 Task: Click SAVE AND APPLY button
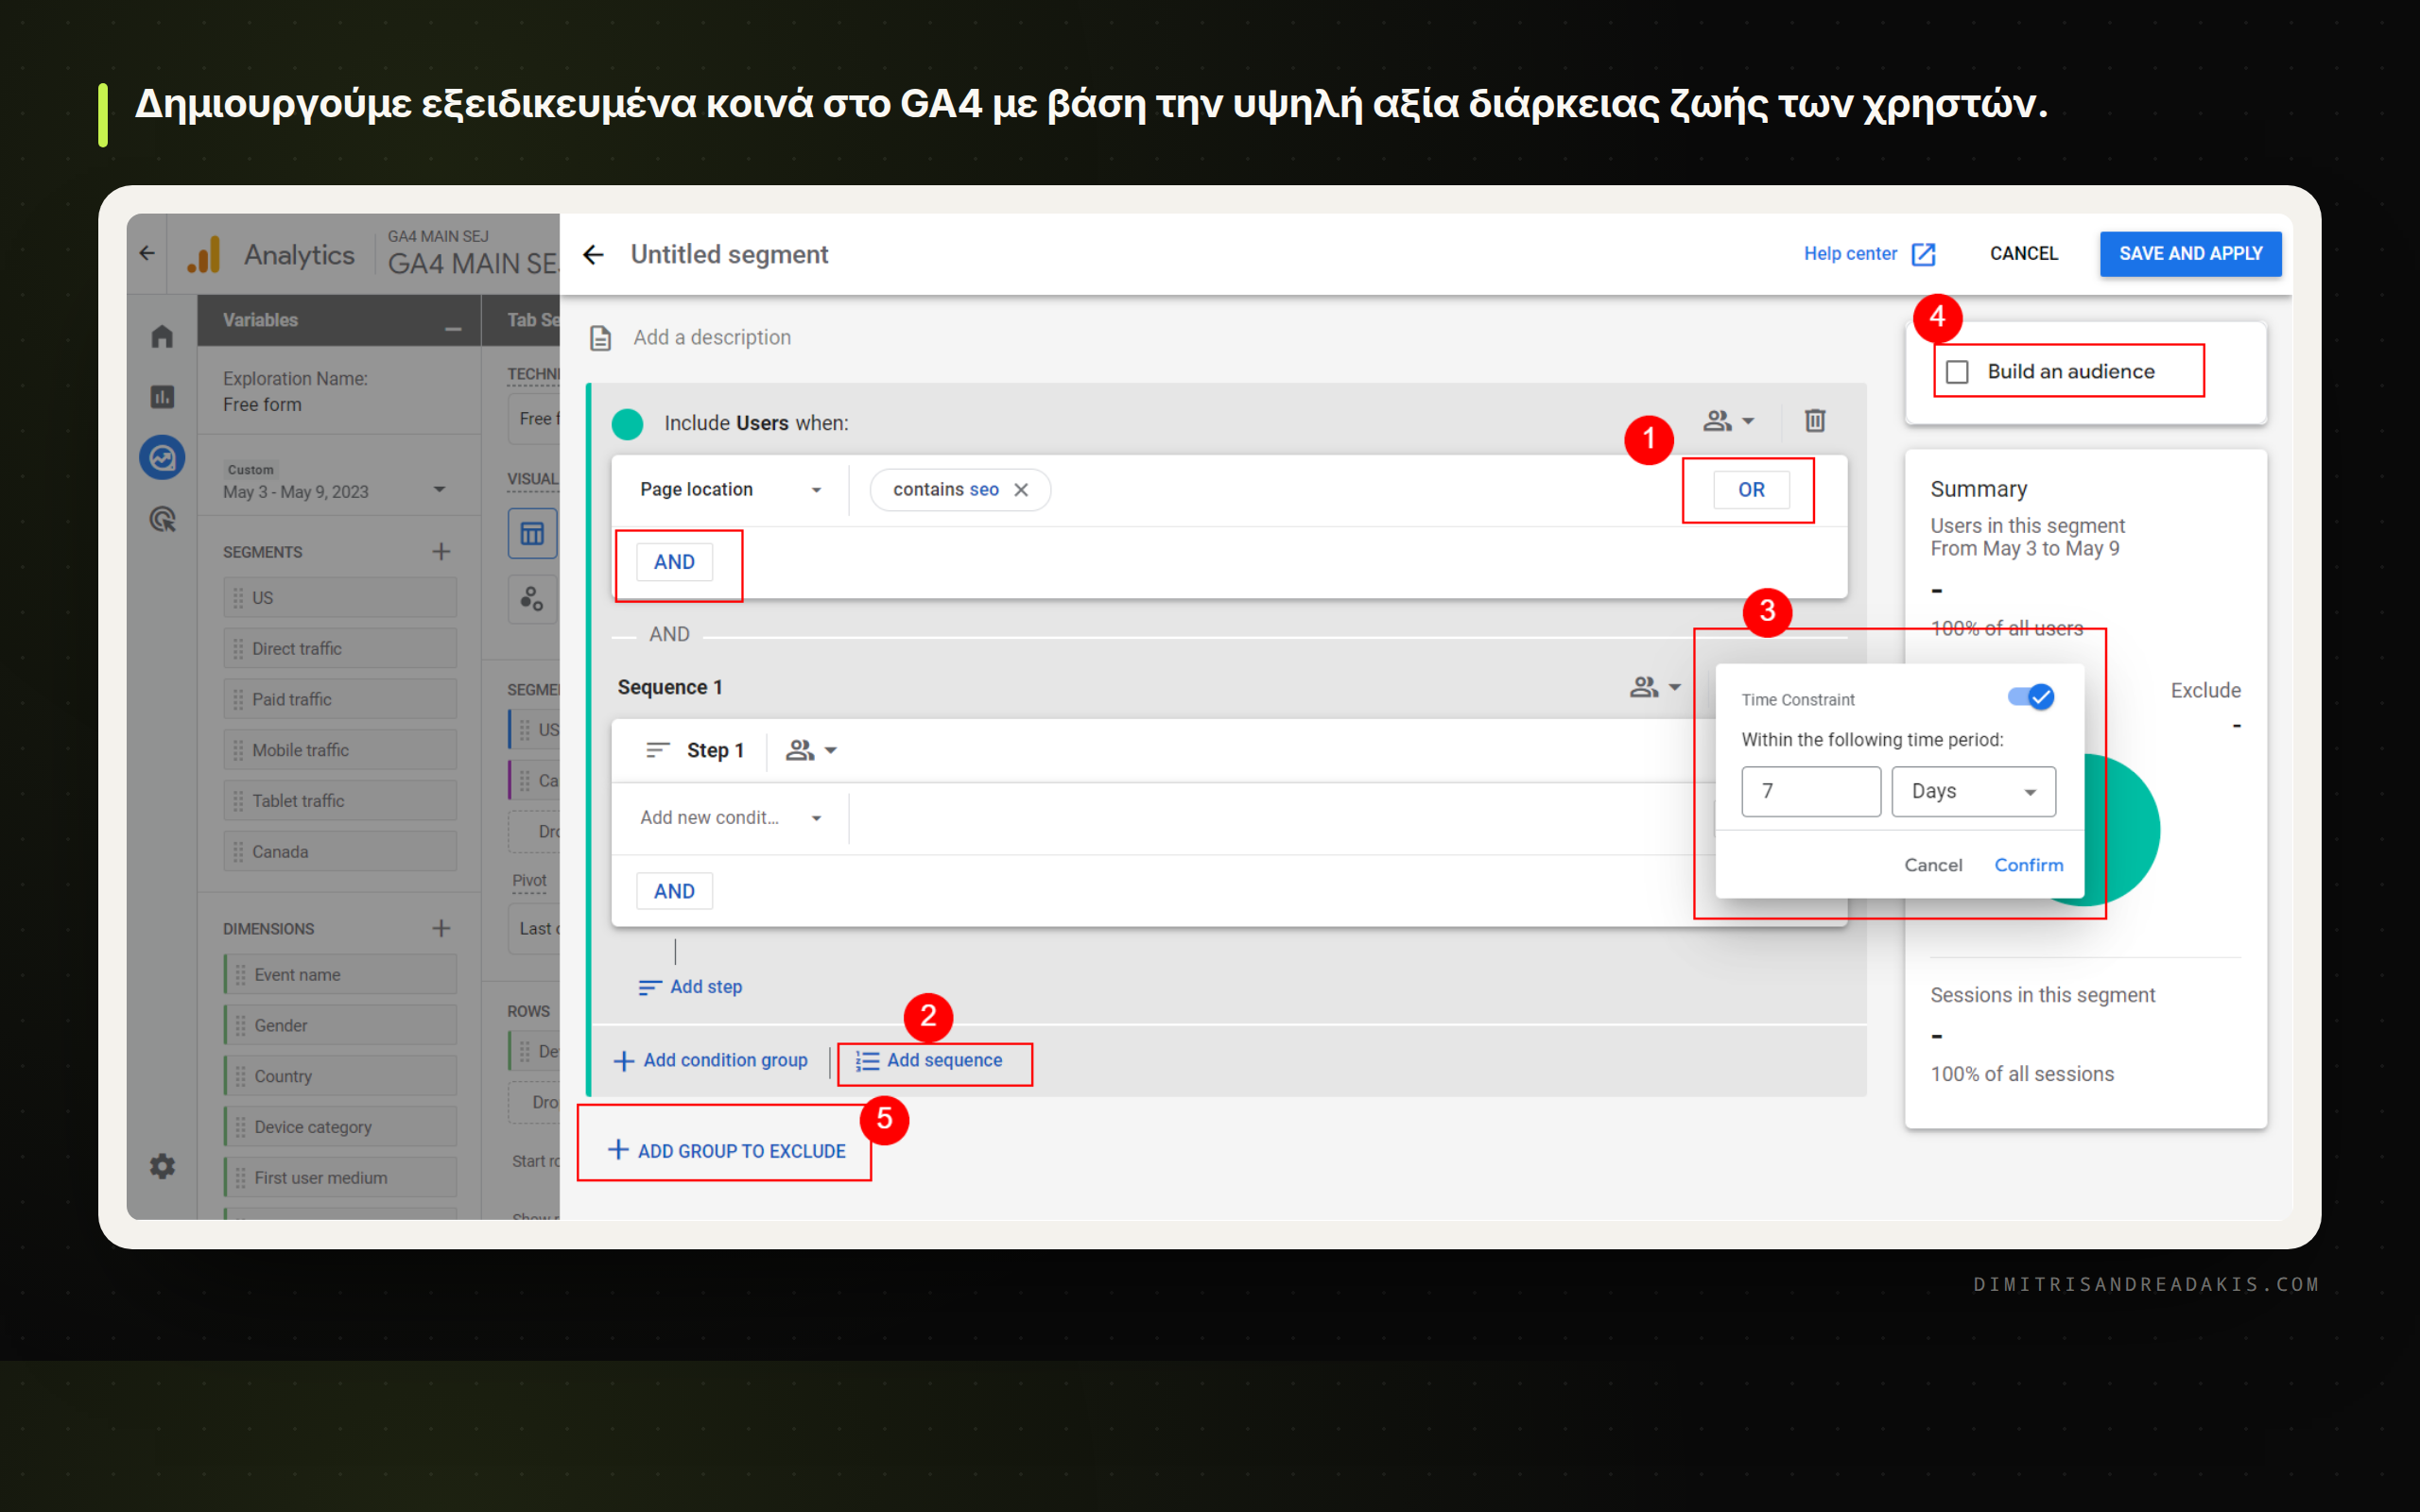coord(2190,254)
